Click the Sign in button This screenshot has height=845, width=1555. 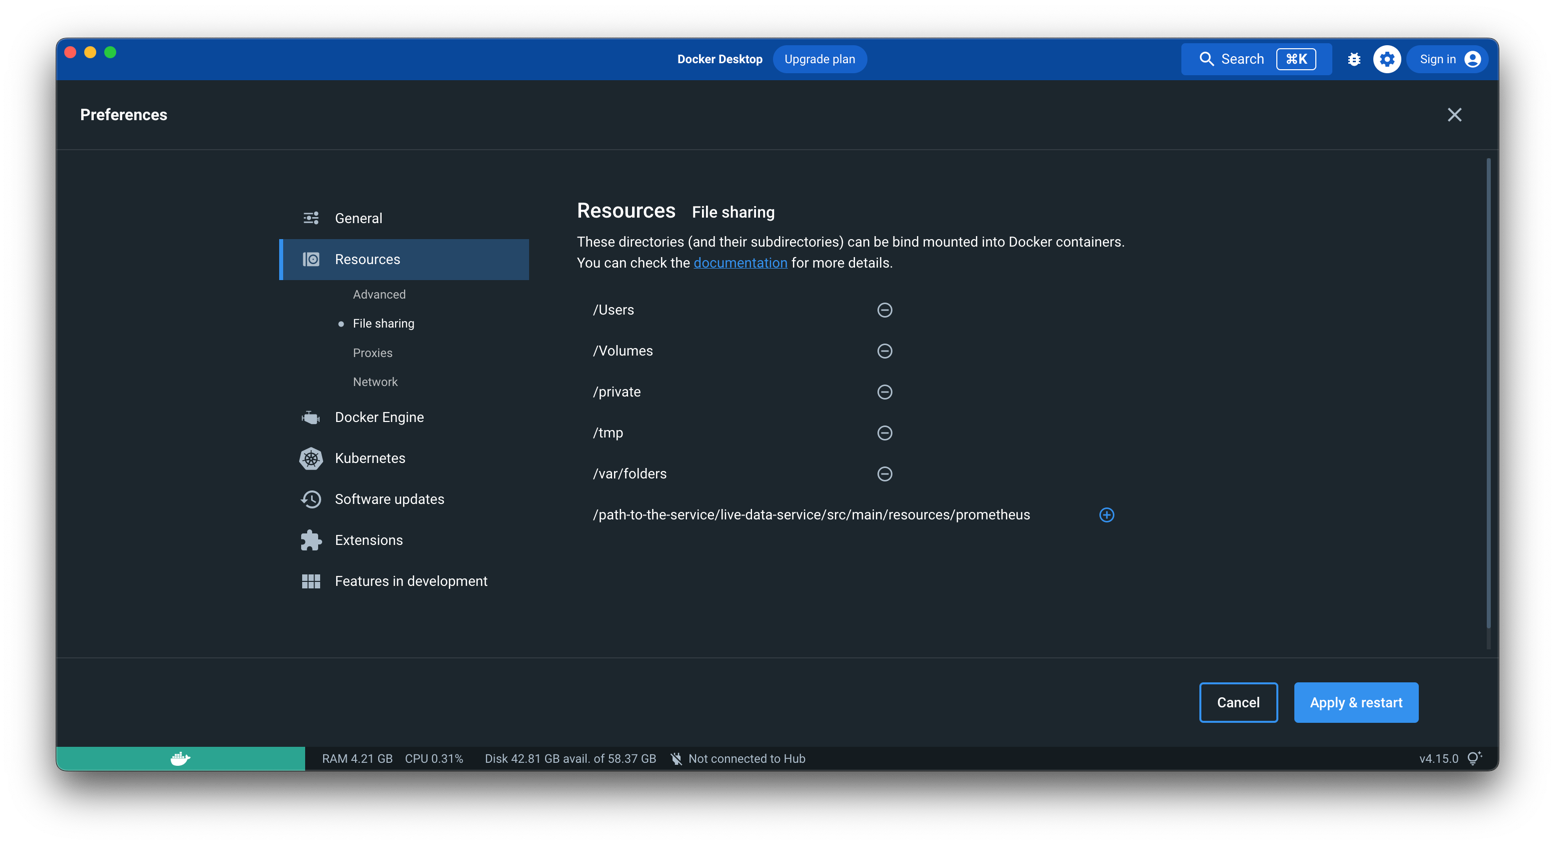click(x=1449, y=59)
